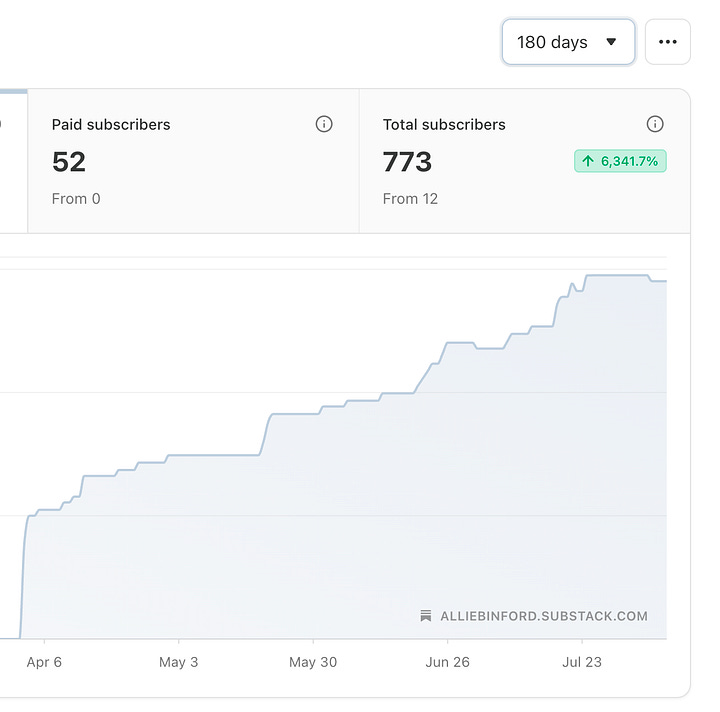The height and width of the screenshot is (712, 720).
Task: Click the 773 total subscribers number
Action: (x=407, y=162)
